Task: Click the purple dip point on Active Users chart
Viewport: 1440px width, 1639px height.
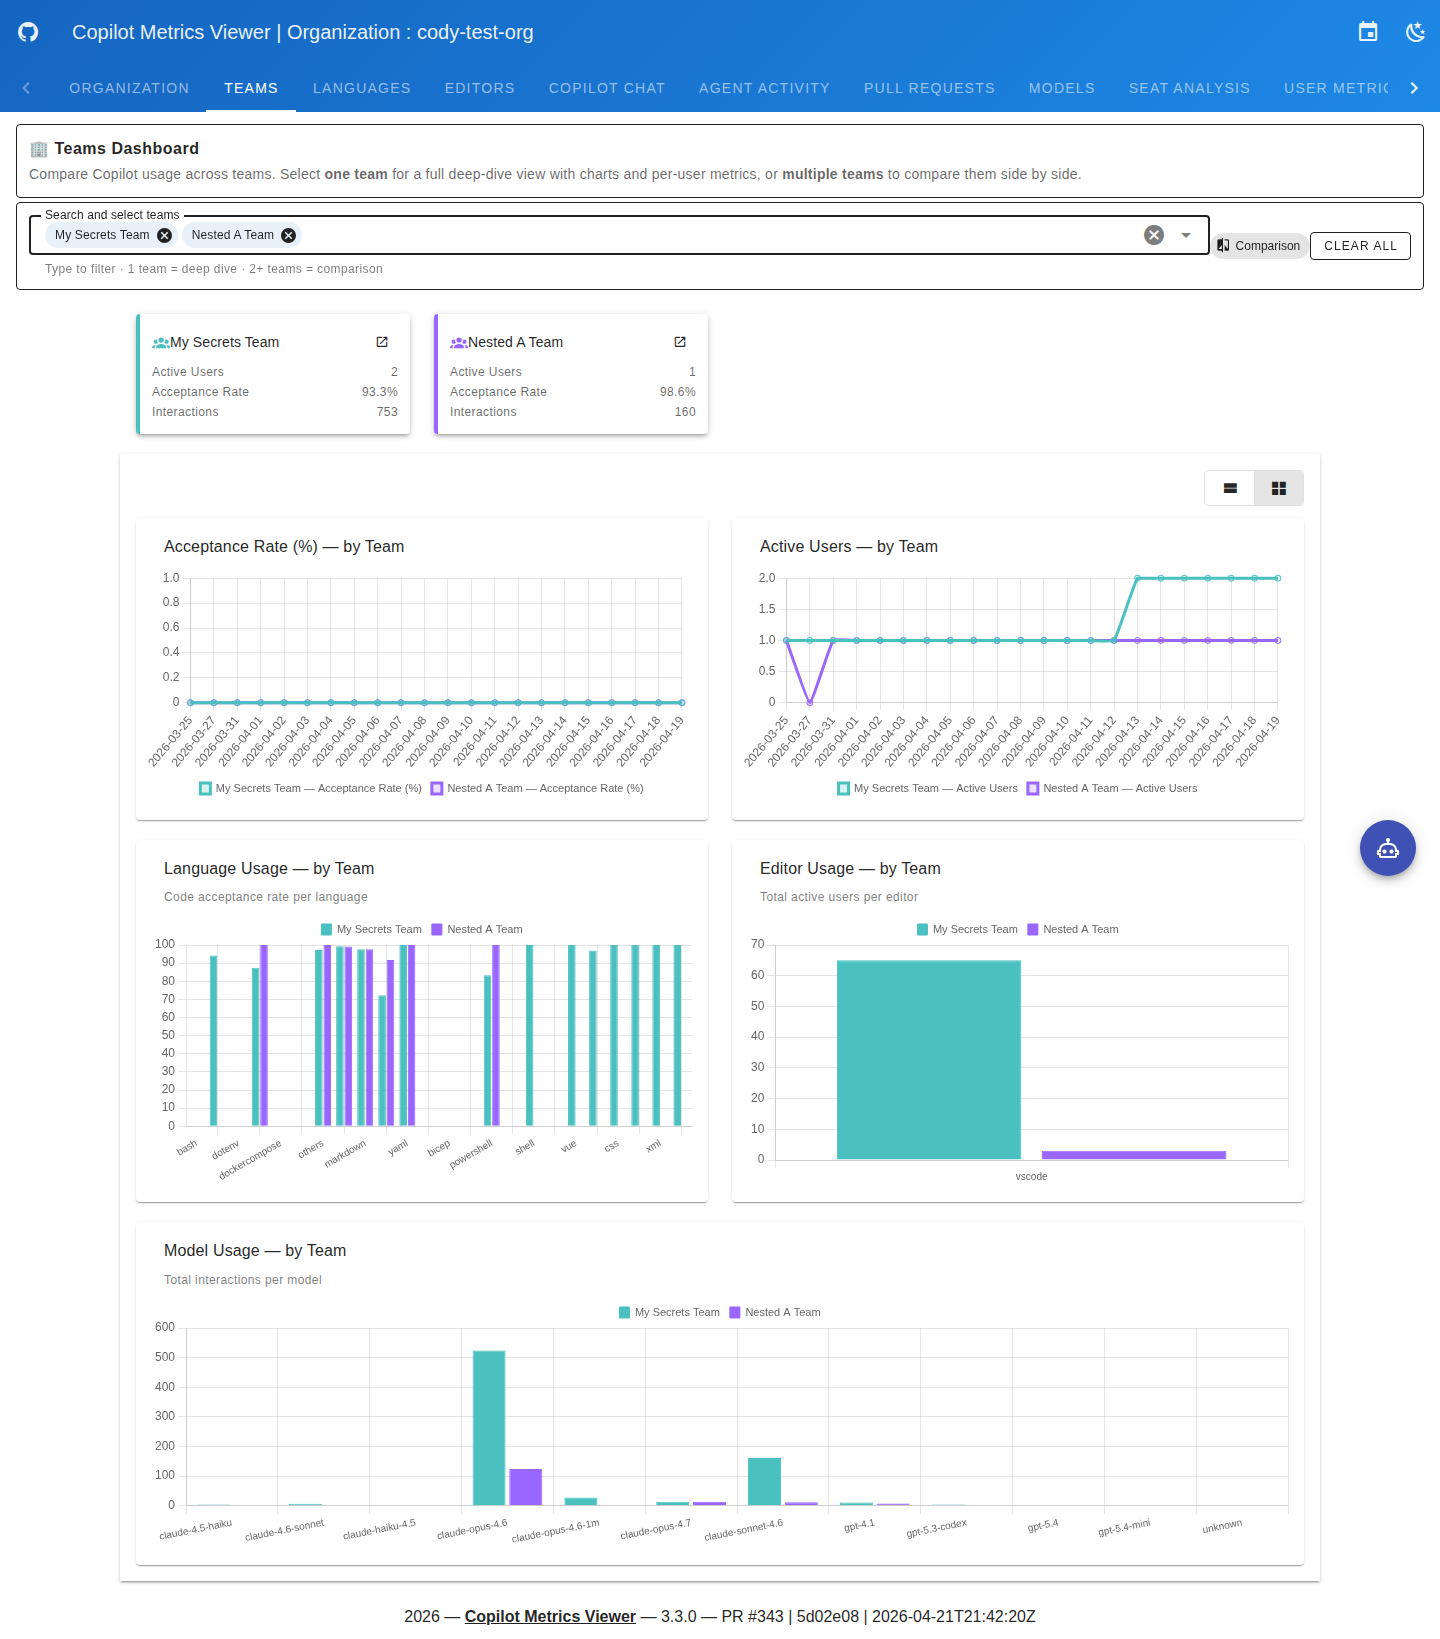Action: click(x=810, y=702)
